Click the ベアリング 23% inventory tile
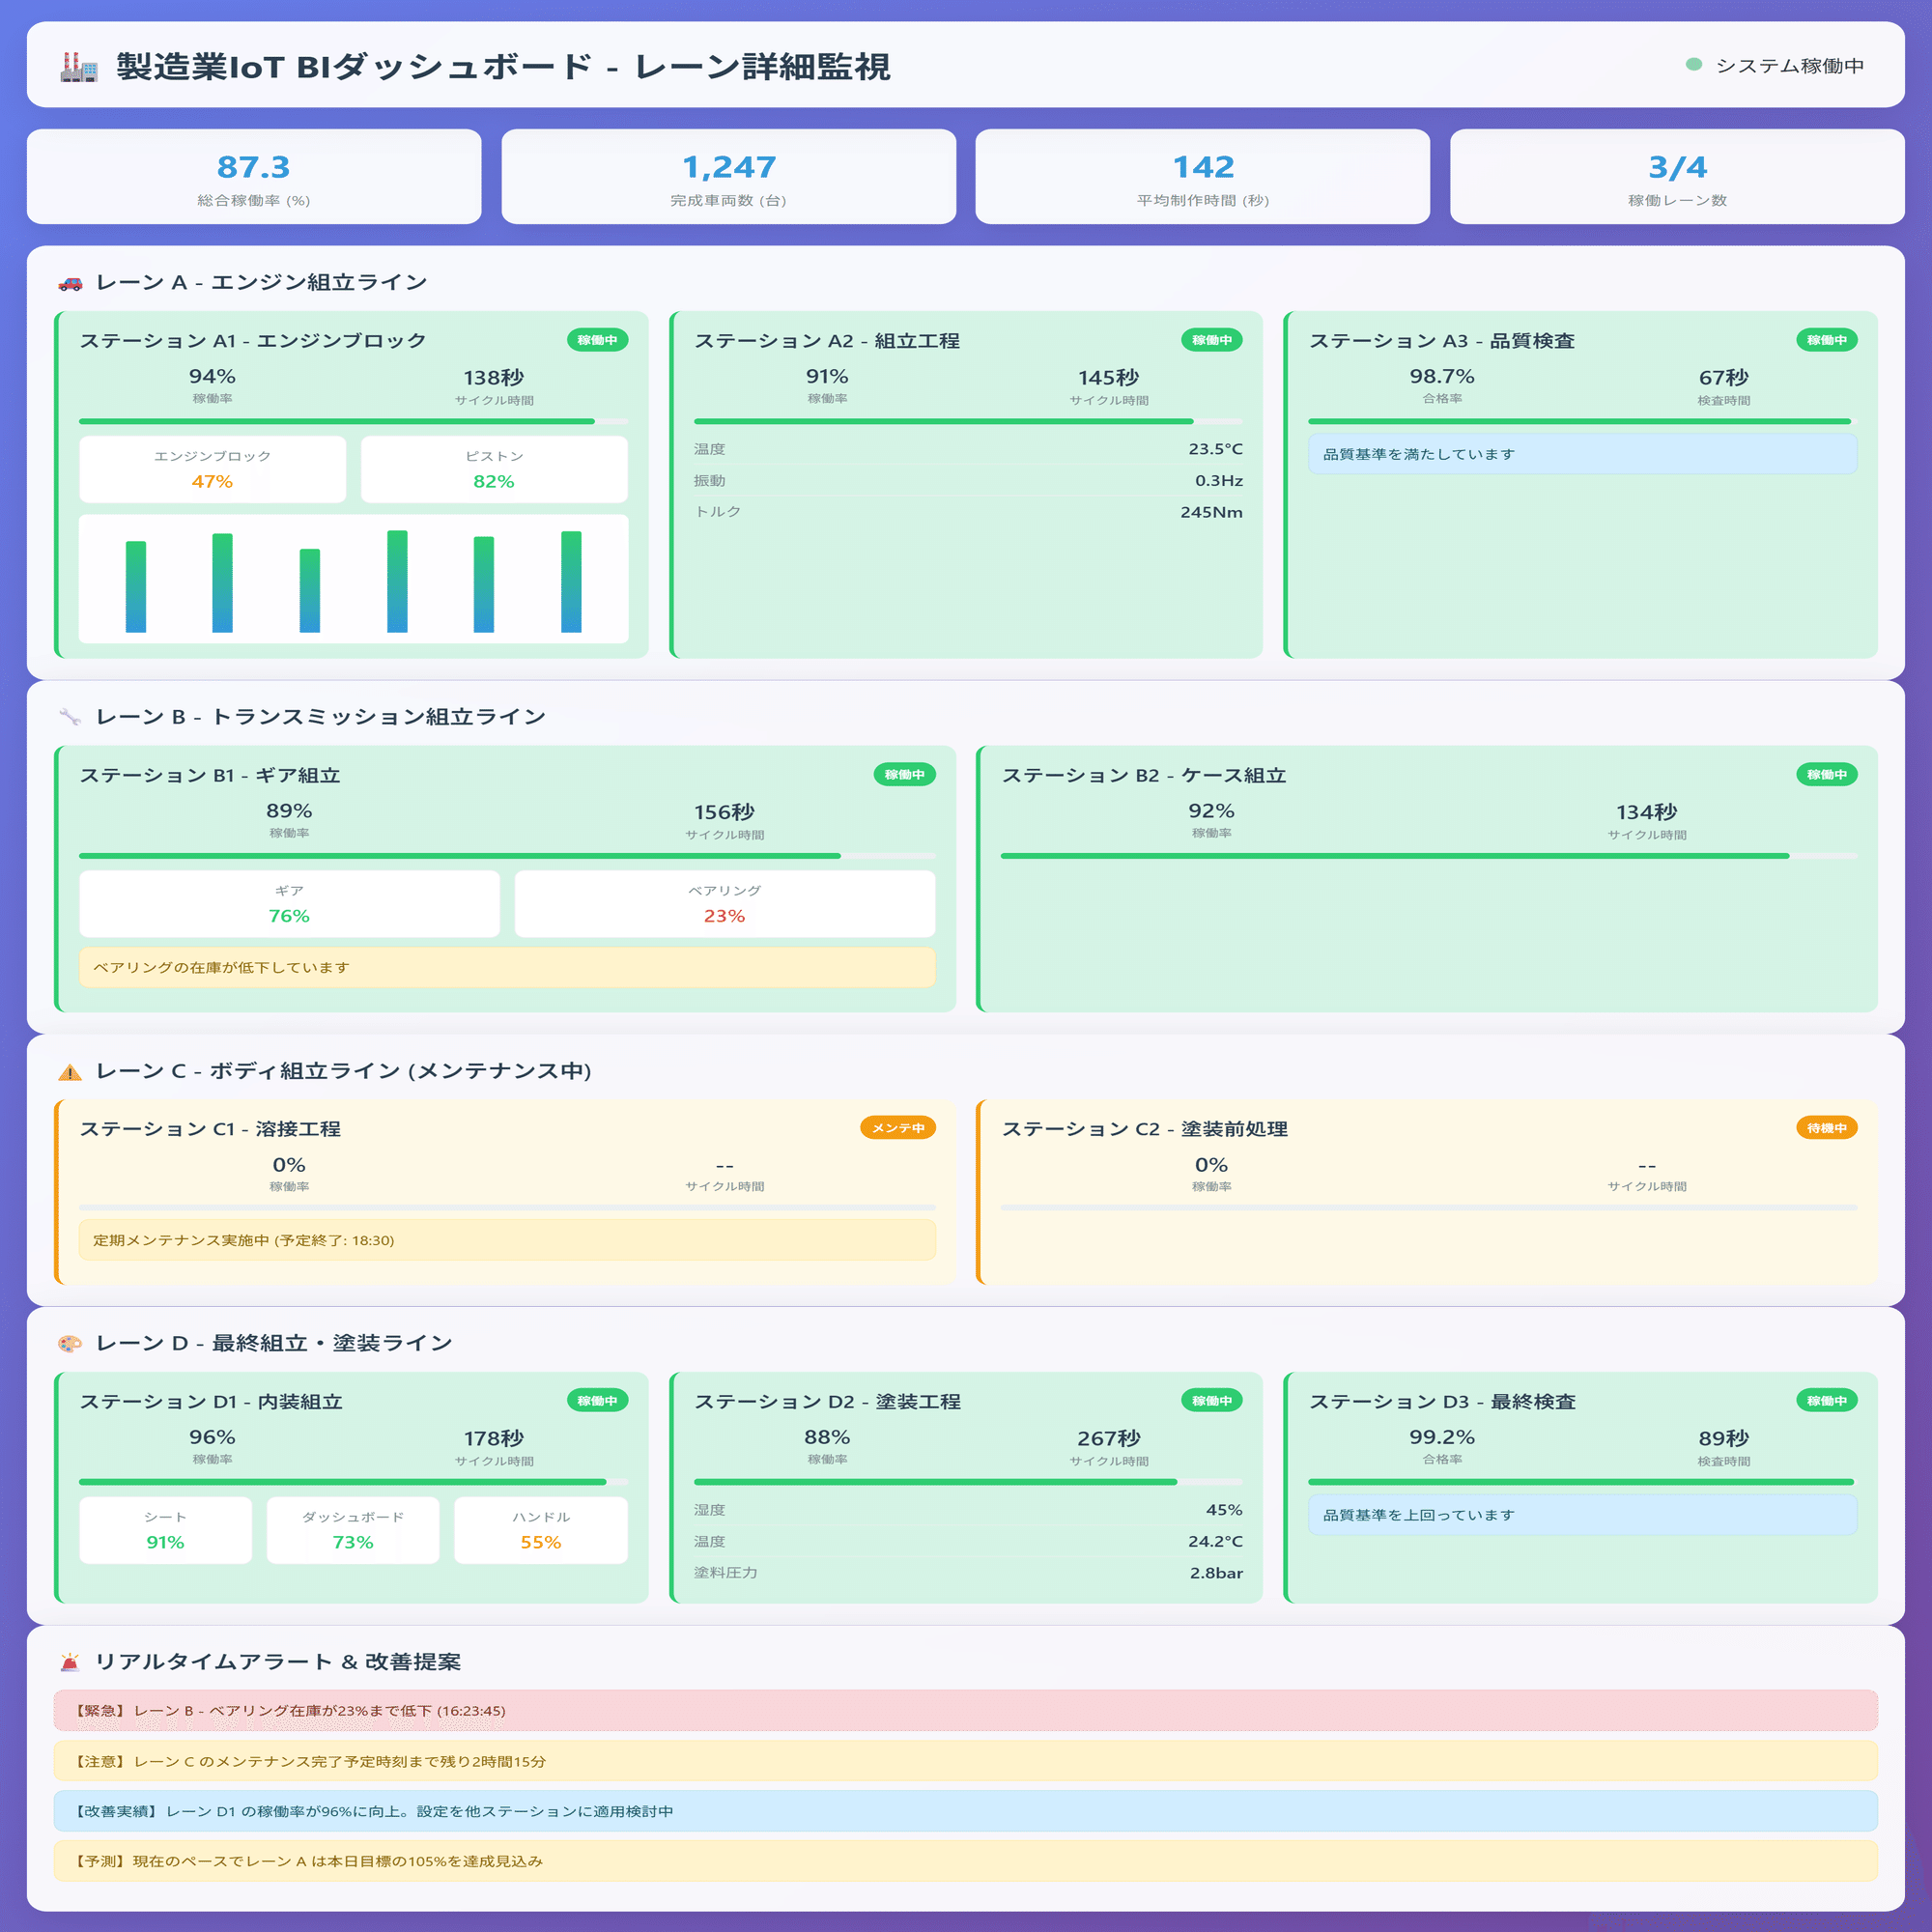 [x=724, y=904]
